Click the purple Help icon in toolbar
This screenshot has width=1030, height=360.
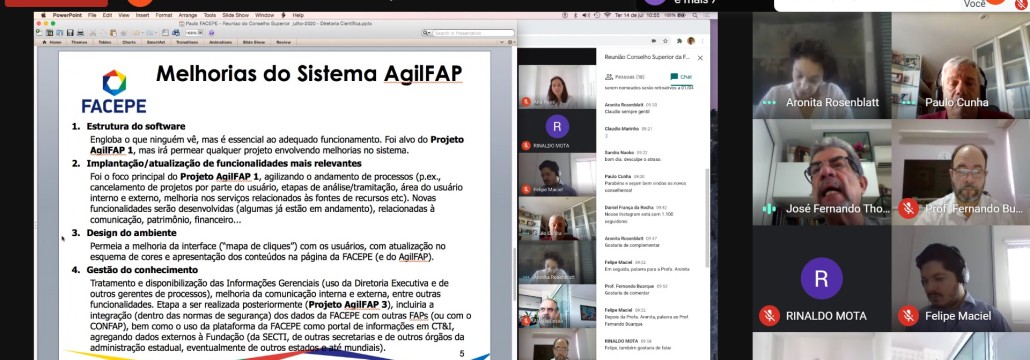coord(211,33)
